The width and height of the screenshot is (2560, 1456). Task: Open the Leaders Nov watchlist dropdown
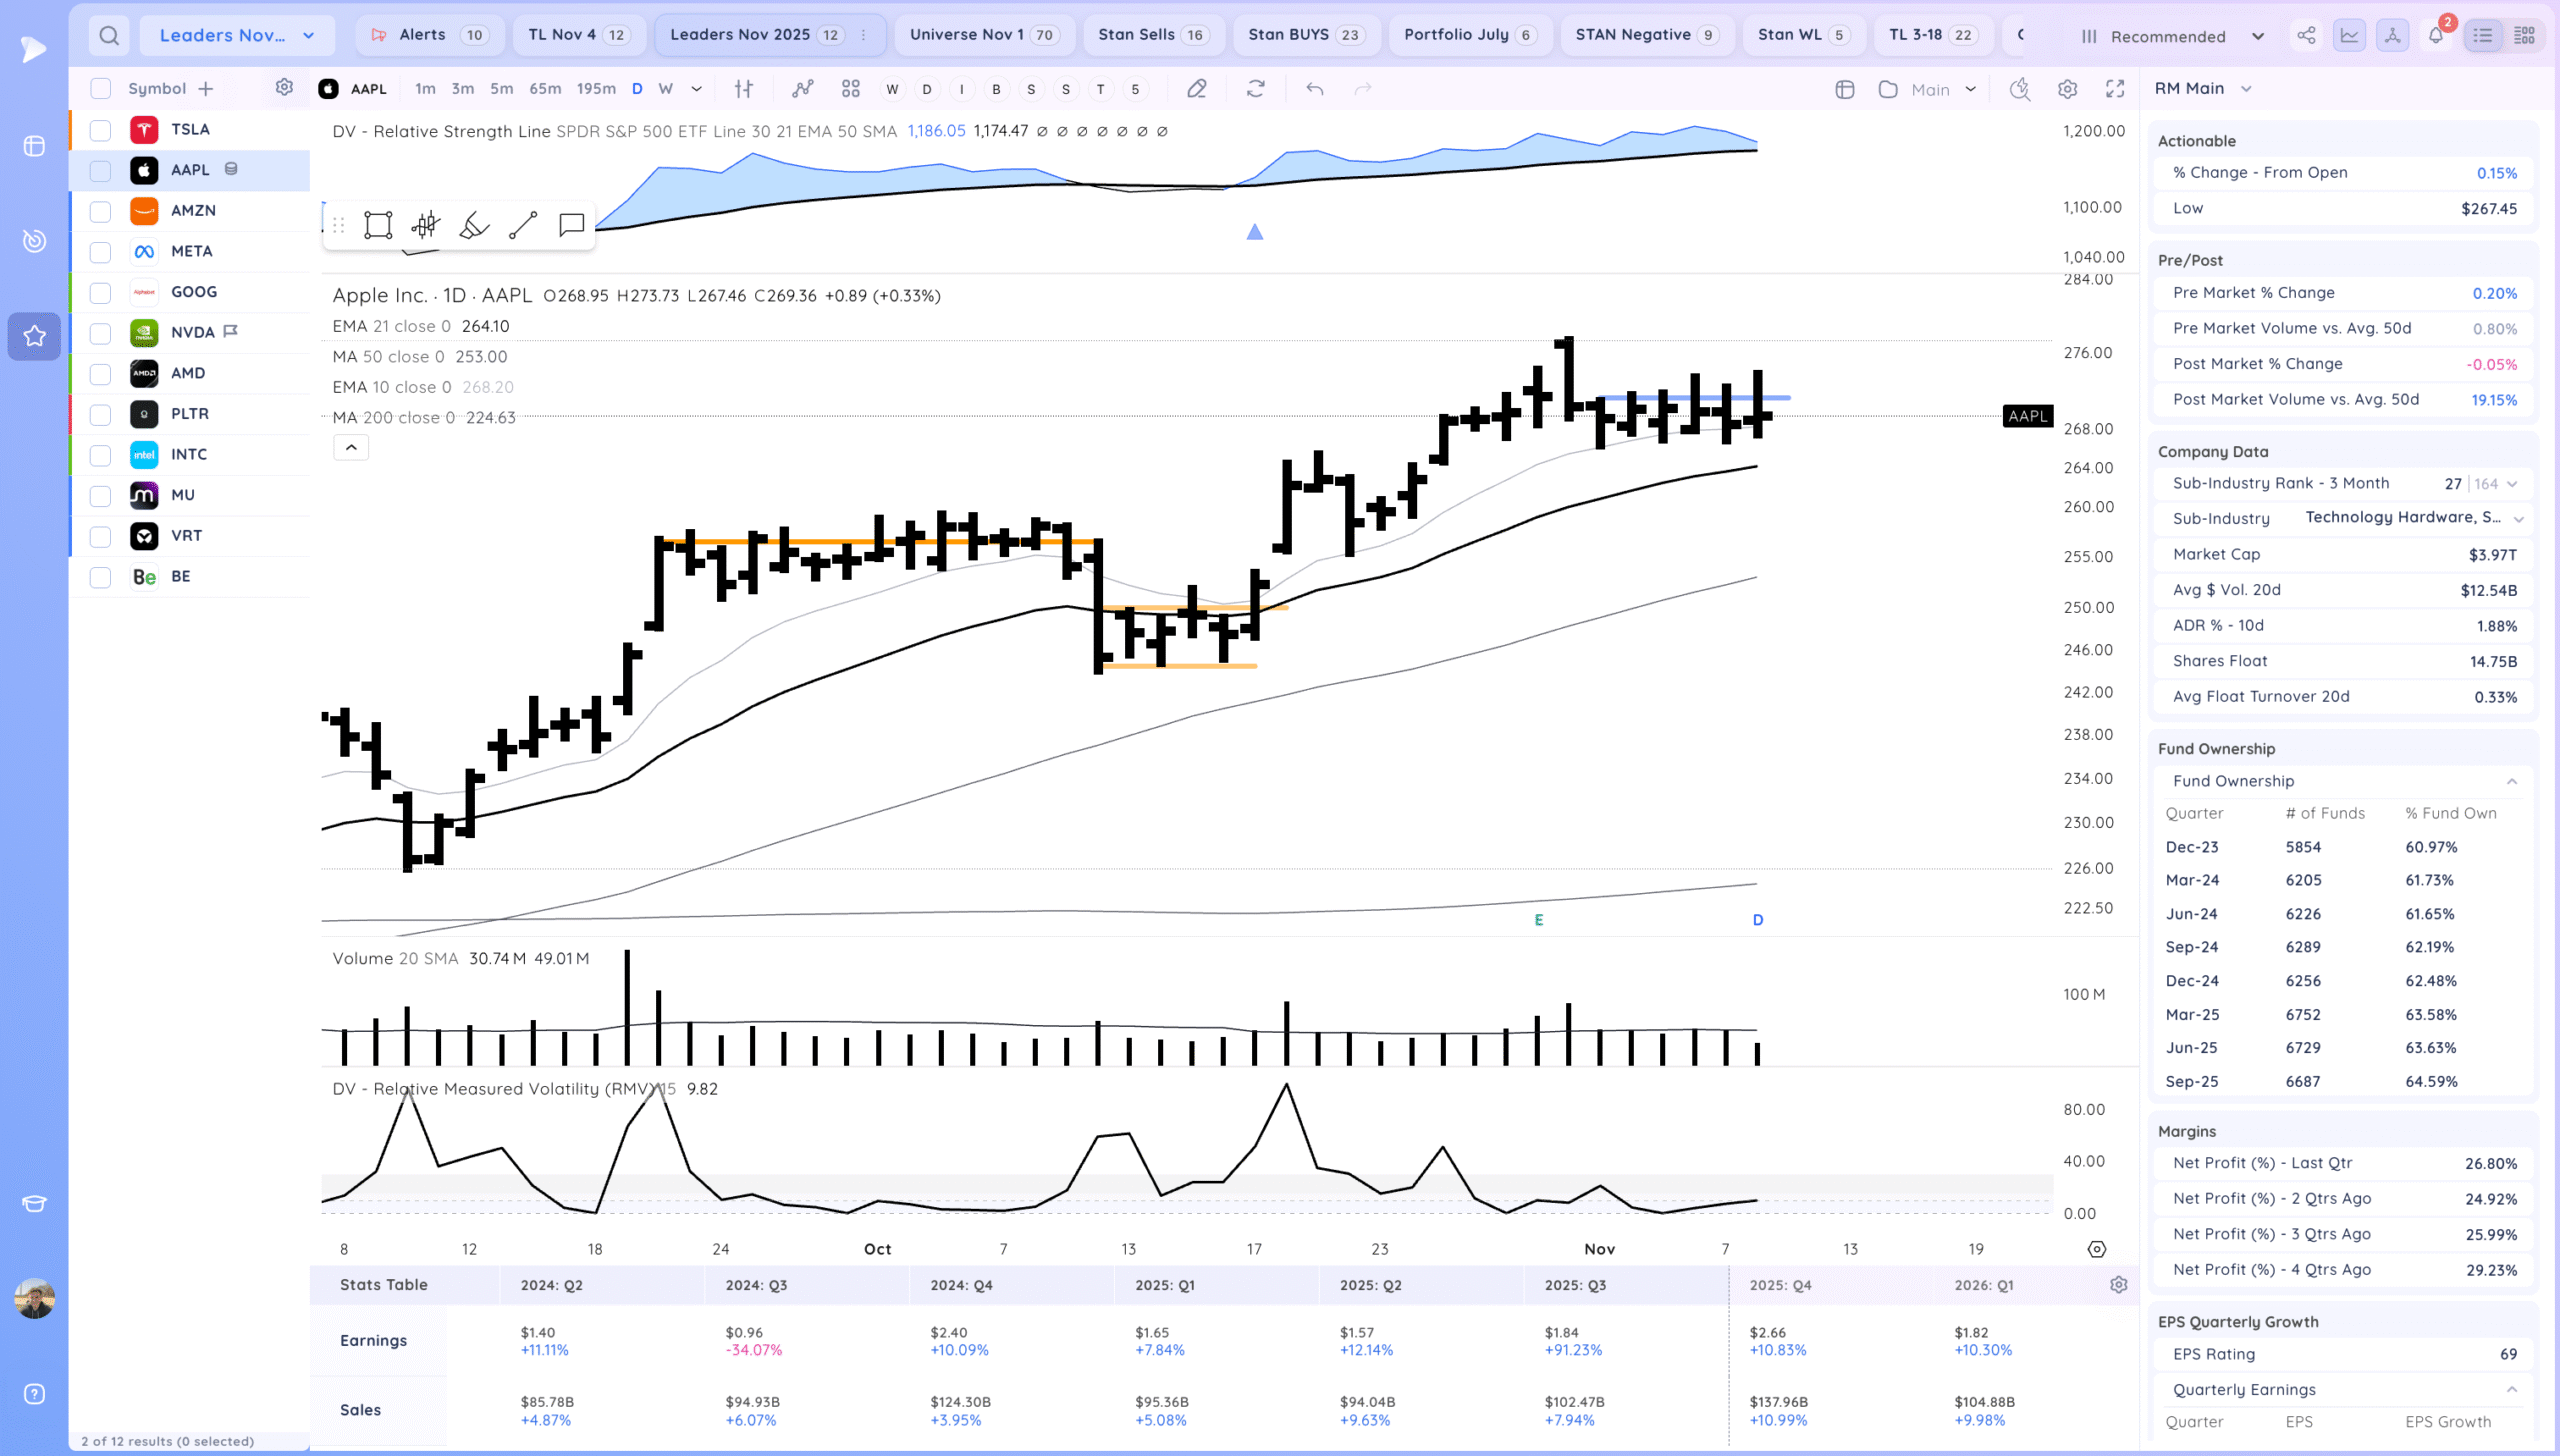237,36
